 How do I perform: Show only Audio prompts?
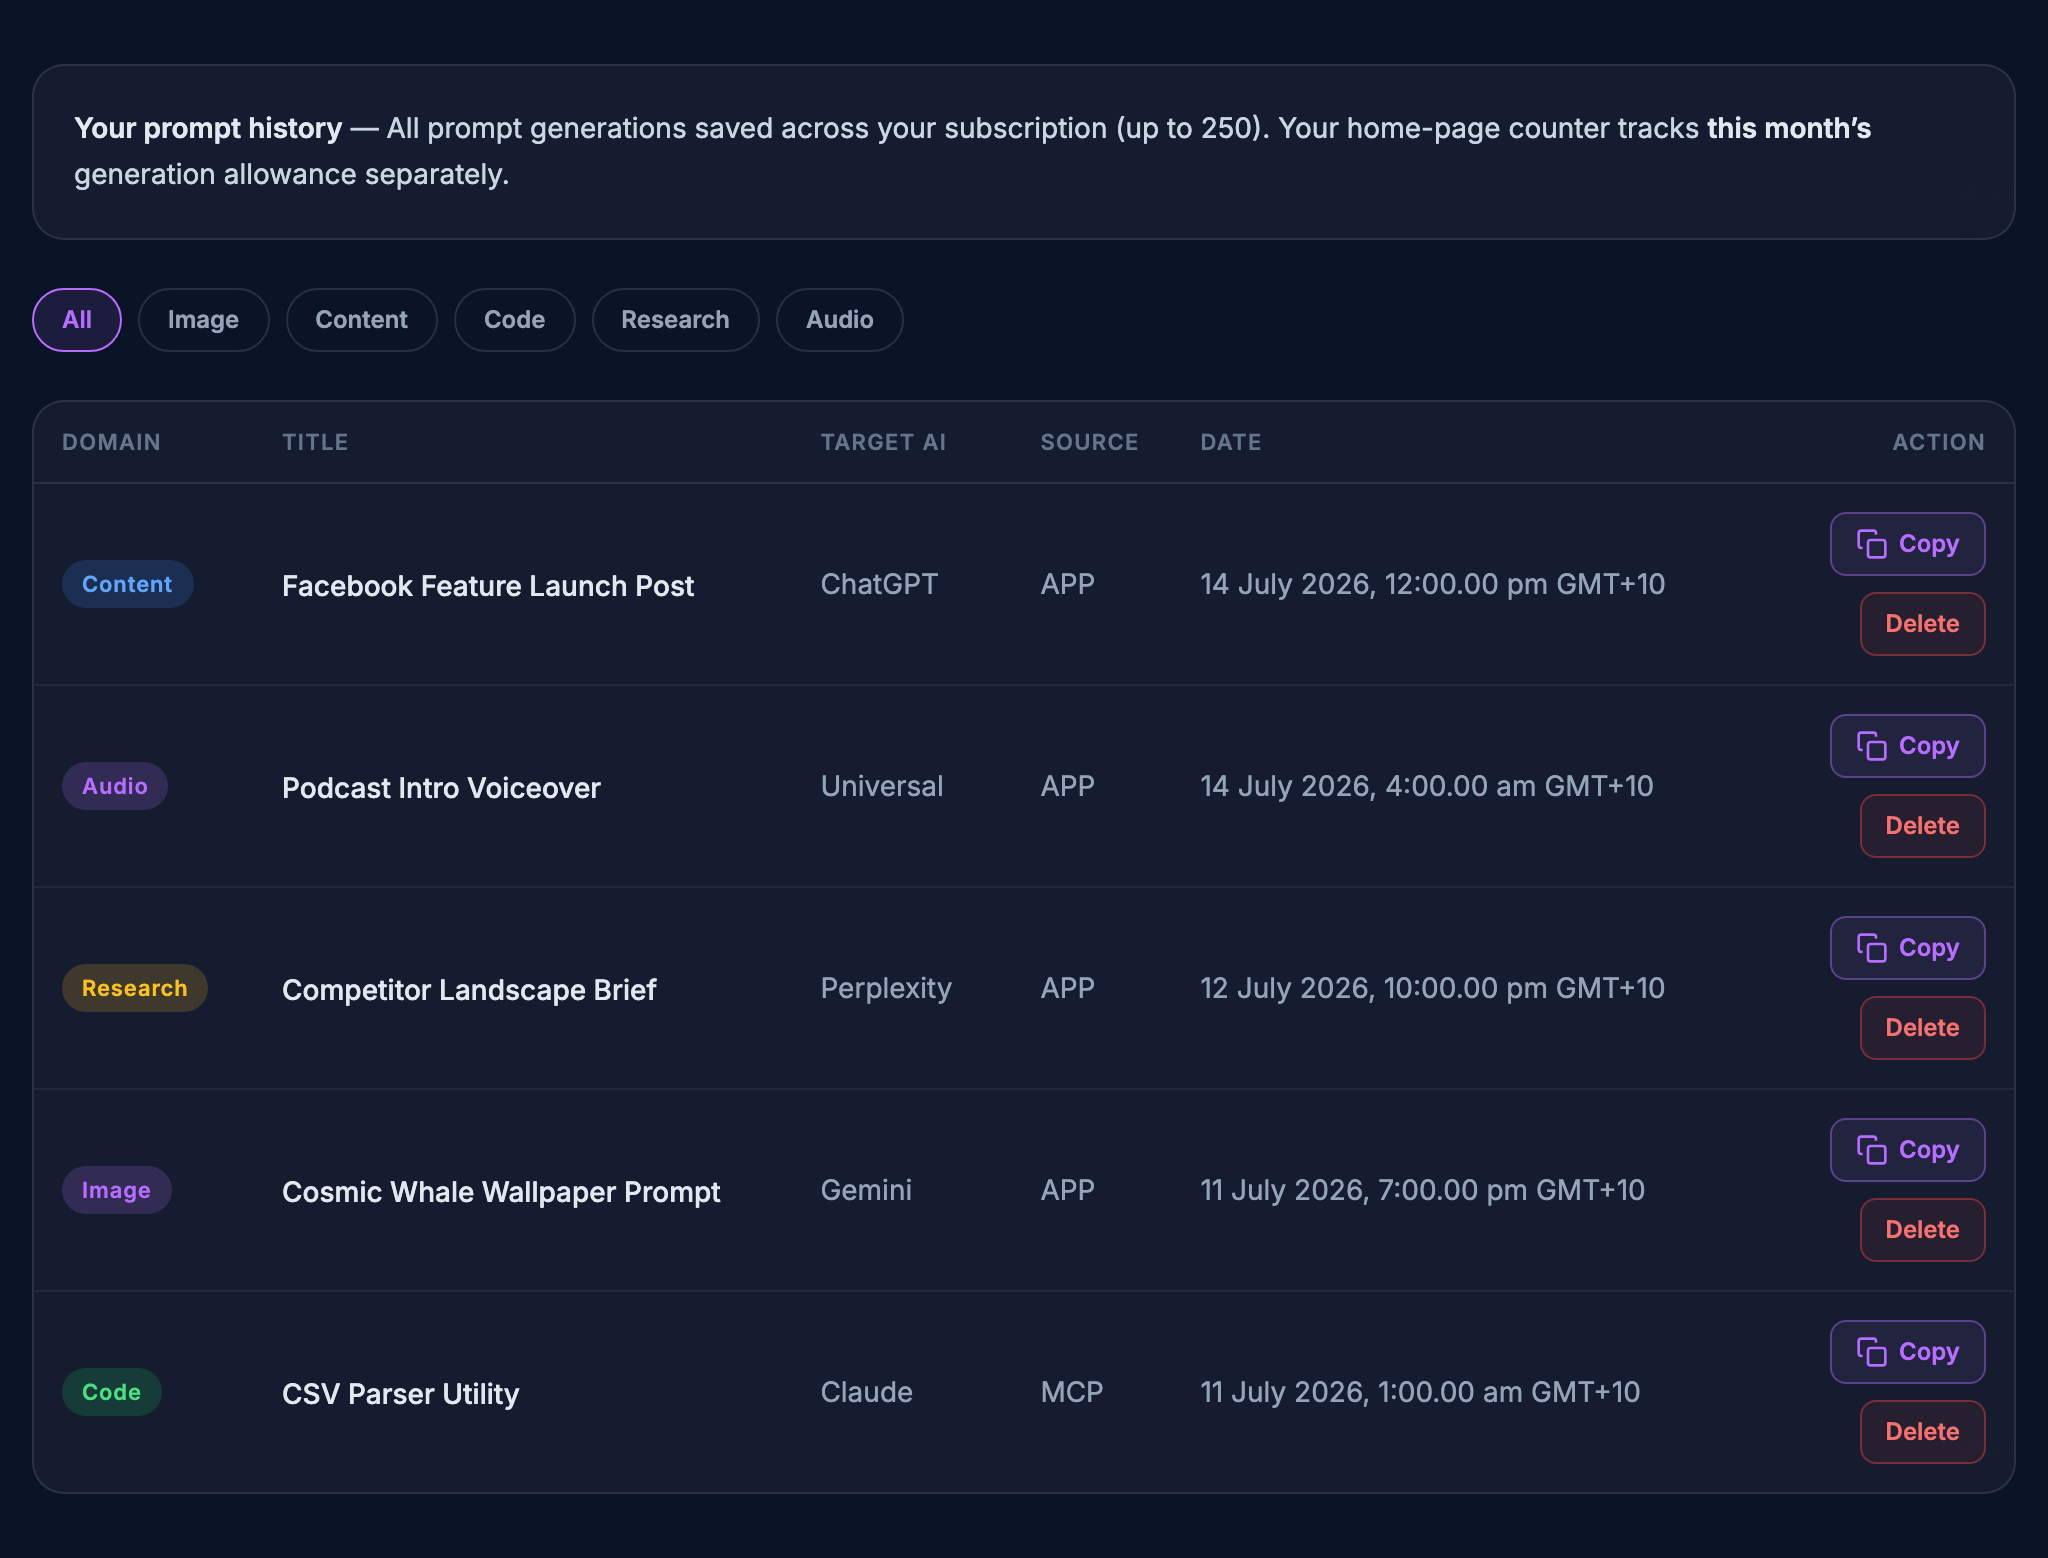point(839,320)
